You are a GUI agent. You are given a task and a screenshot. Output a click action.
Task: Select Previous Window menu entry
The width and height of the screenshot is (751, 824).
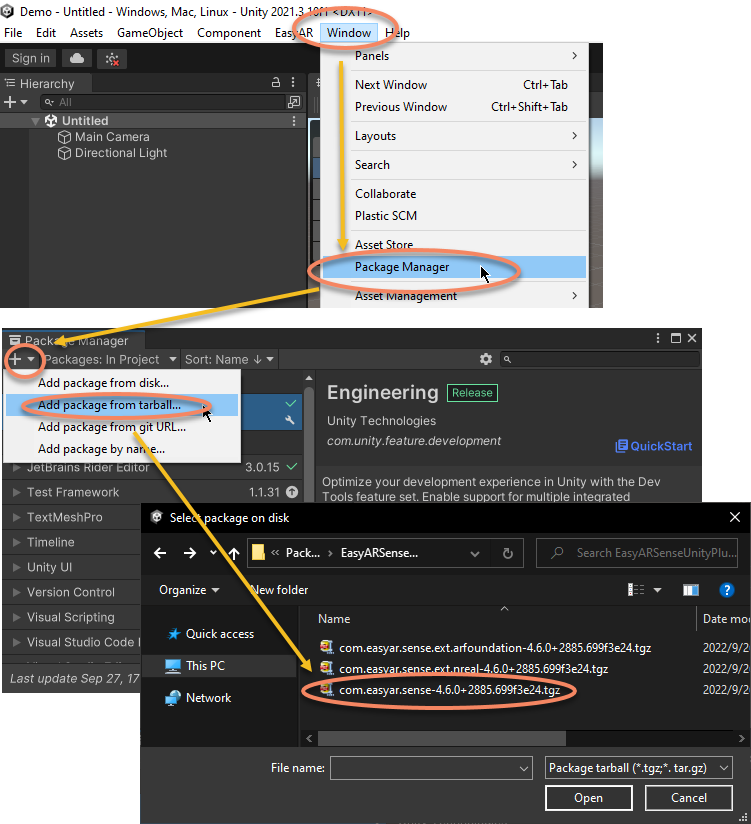click(x=454, y=107)
